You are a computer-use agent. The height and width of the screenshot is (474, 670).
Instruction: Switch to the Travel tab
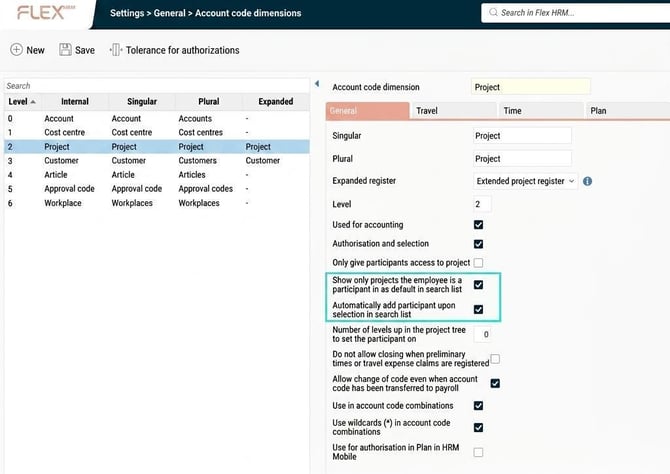click(454, 111)
